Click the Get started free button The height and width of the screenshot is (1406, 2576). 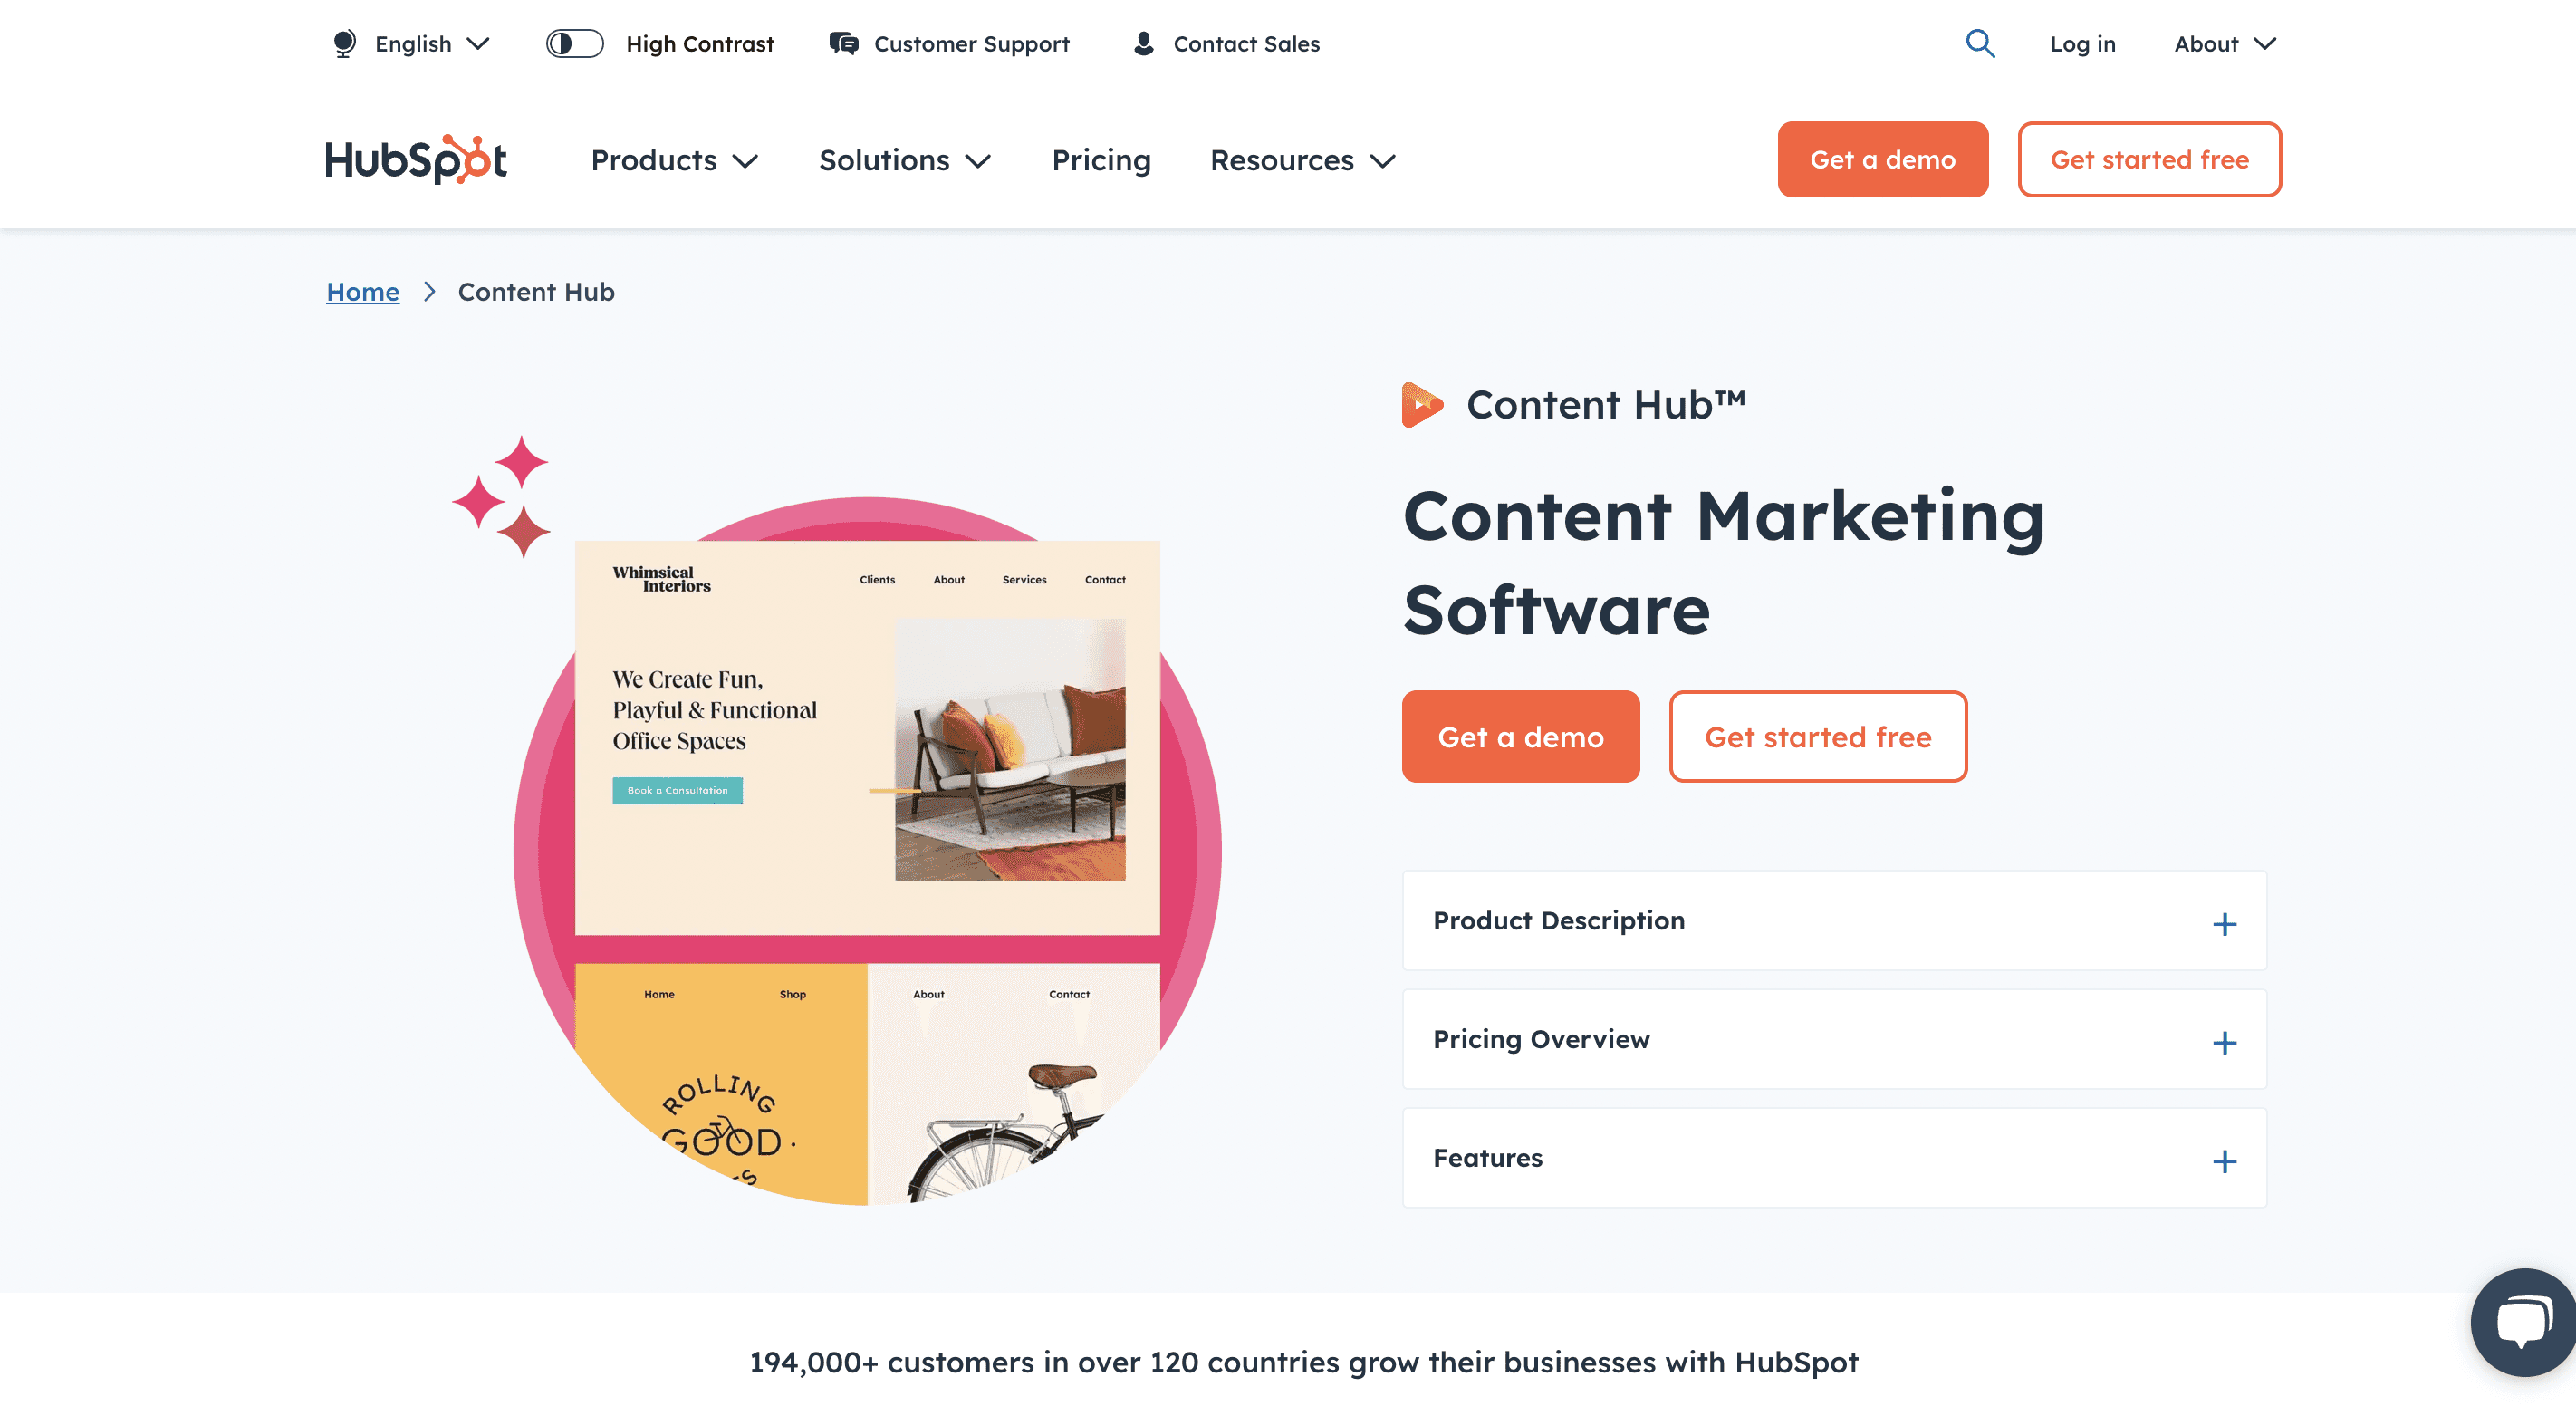pyautogui.click(x=1818, y=736)
